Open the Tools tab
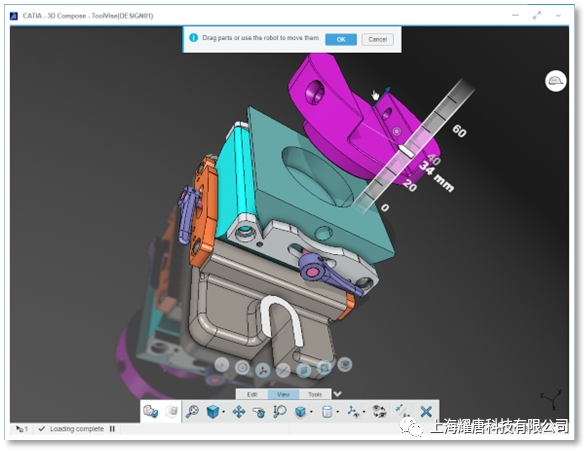This screenshot has height=453, width=588. point(315,394)
